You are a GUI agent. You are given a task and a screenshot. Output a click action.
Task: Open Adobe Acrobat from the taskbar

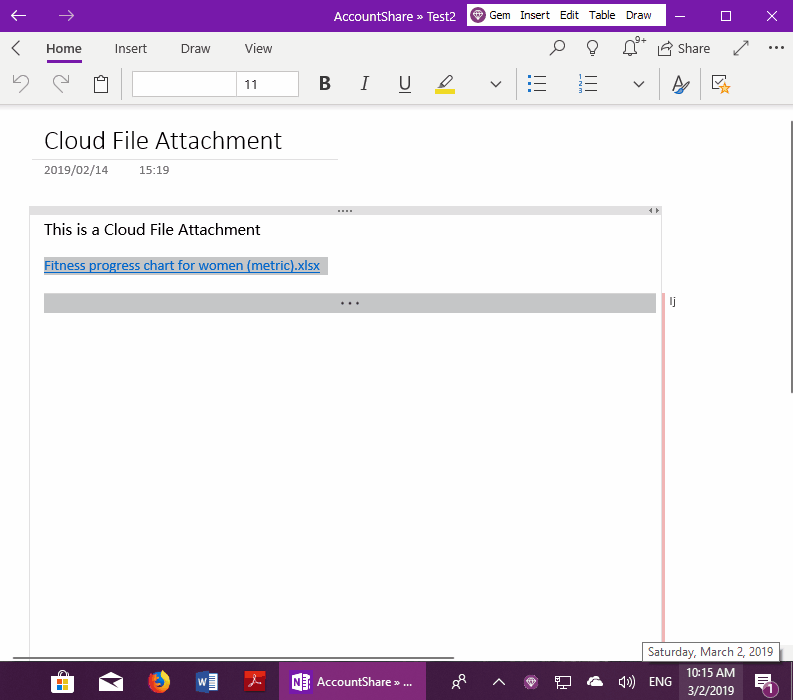point(255,682)
